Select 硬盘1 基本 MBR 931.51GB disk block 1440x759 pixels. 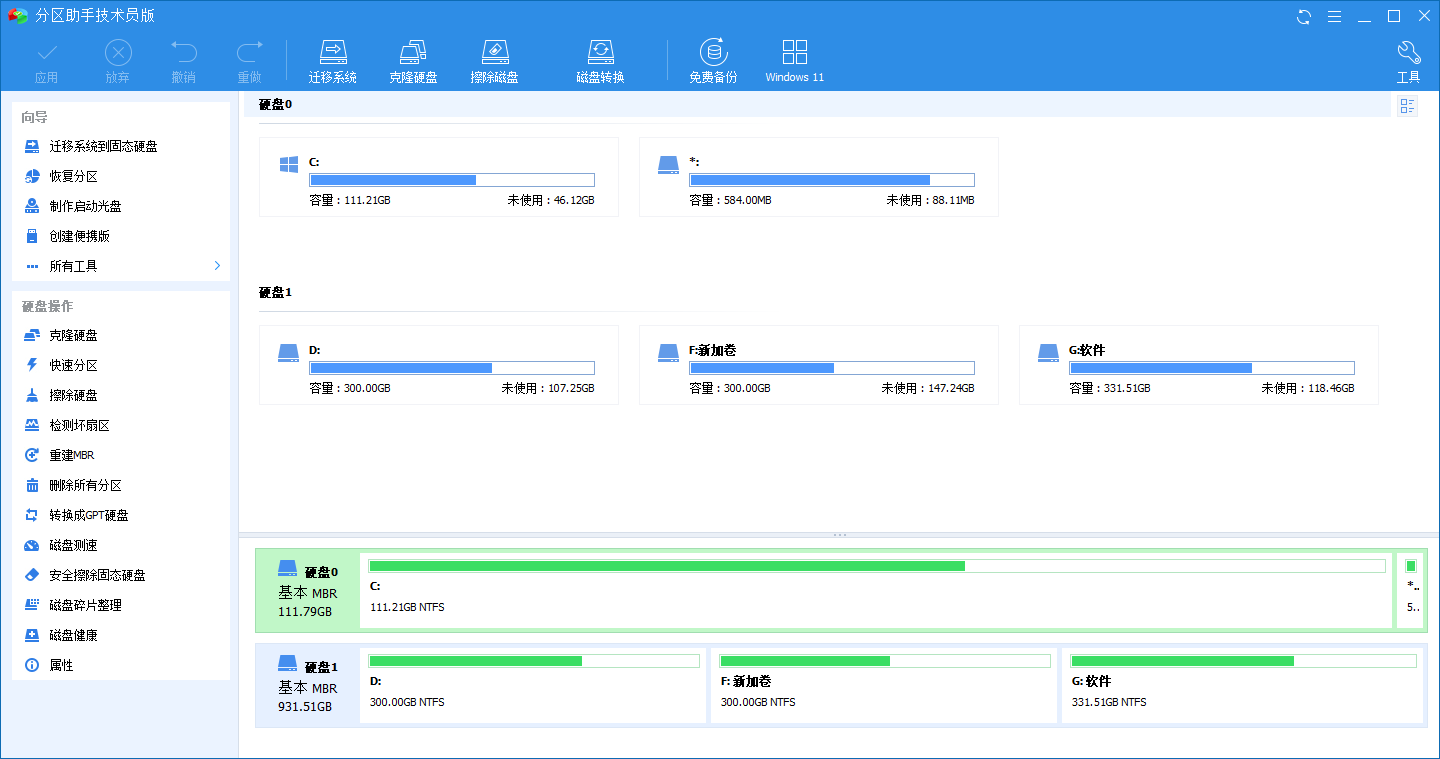[x=308, y=687]
